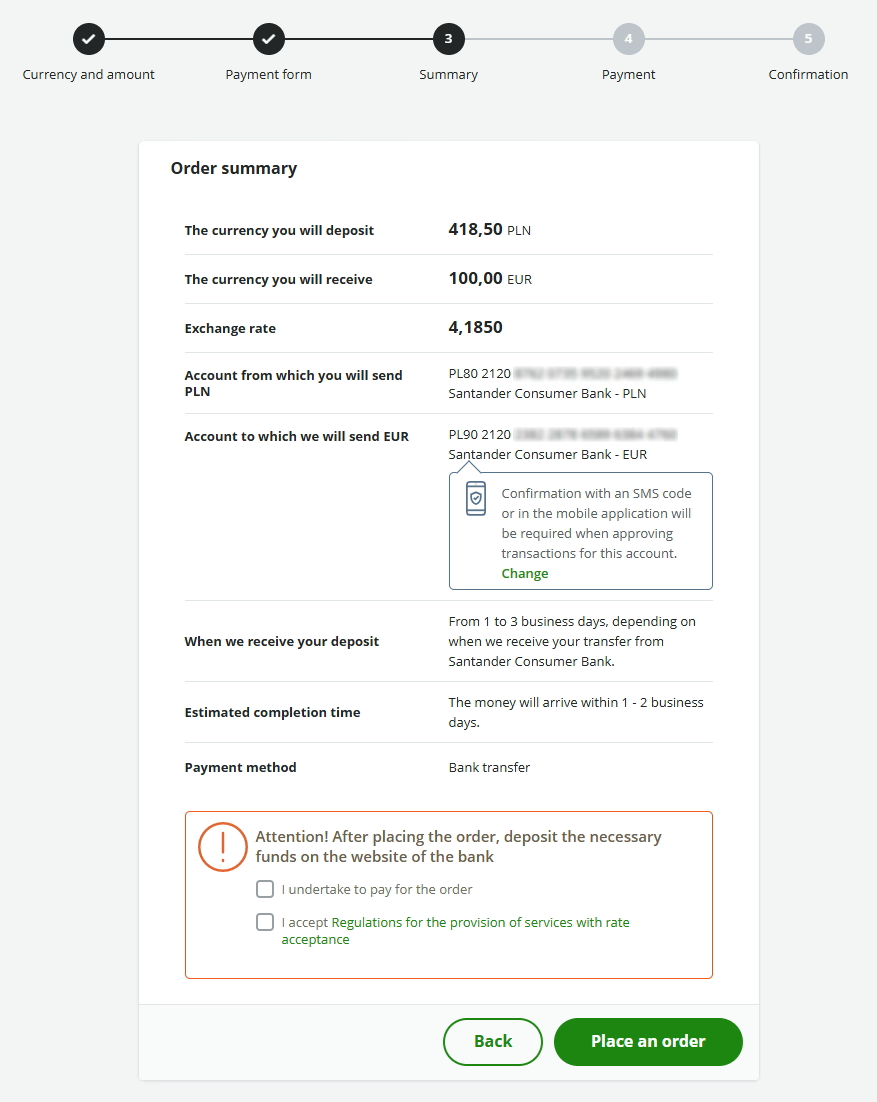Click the 4,1850 exchange rate value
This screenshot has width=877, height=1102.
476,328
